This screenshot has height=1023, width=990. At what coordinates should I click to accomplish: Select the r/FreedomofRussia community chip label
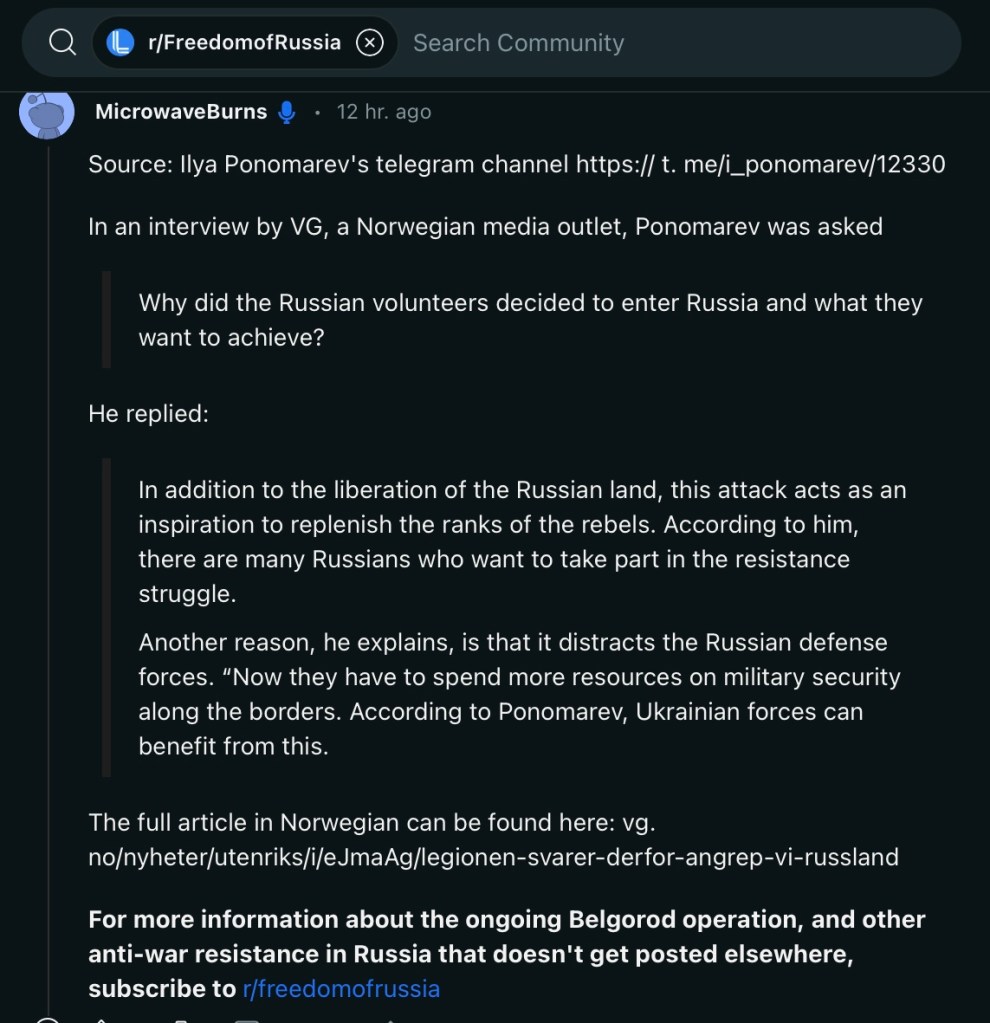244,43
